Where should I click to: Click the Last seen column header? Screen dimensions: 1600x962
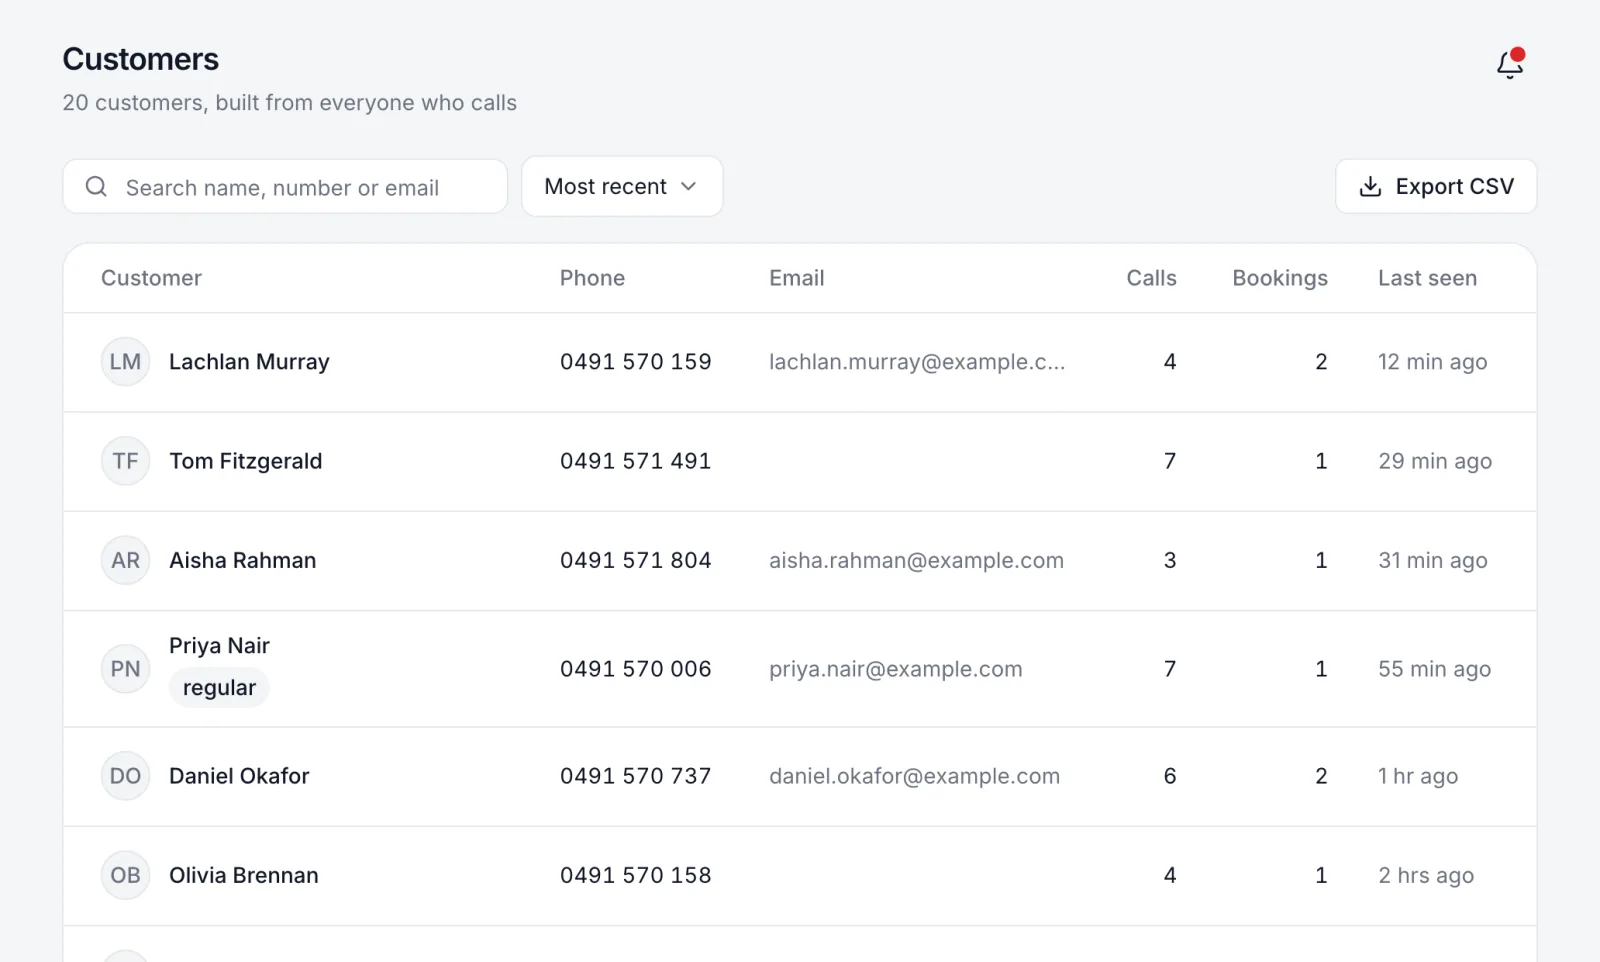click(1427, 278)
